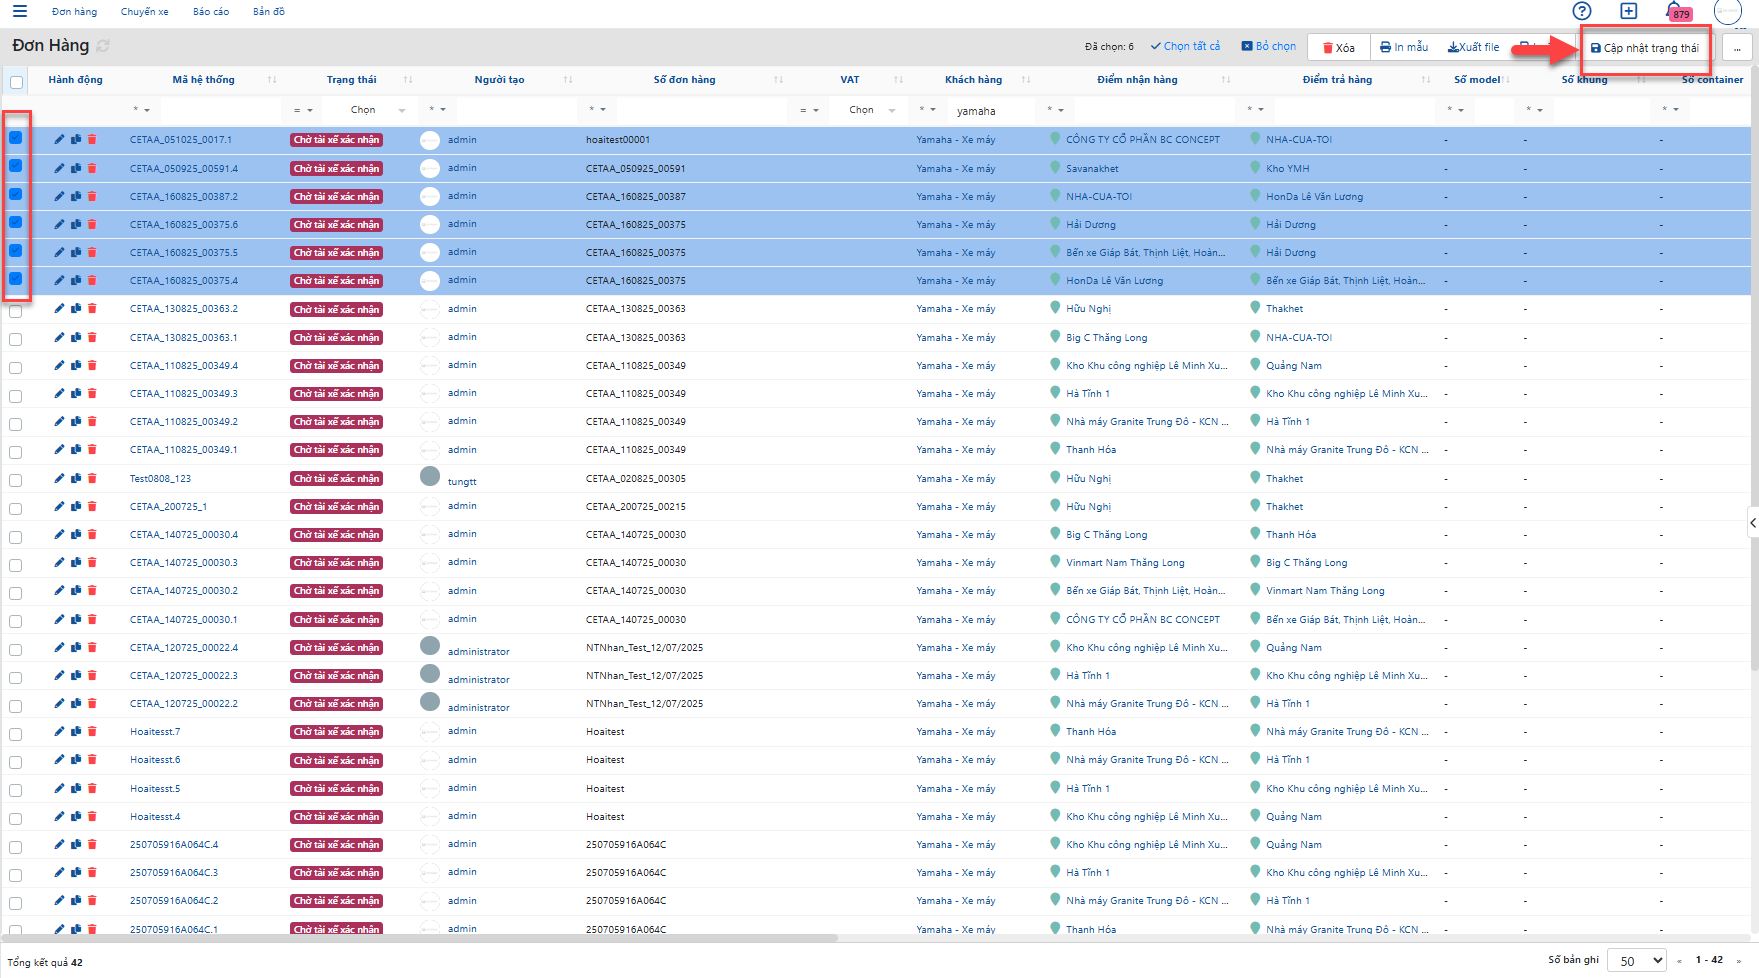Open the hamburger menu in top-left corner
This screenshot has height=978, width=1759.
coord(19,12)
